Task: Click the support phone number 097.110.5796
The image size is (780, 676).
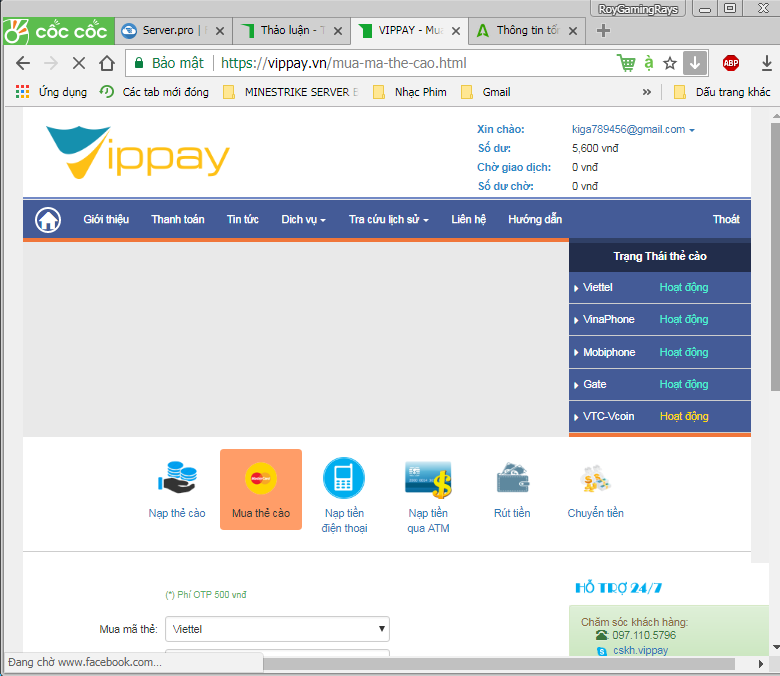Action: pos(644,635)
